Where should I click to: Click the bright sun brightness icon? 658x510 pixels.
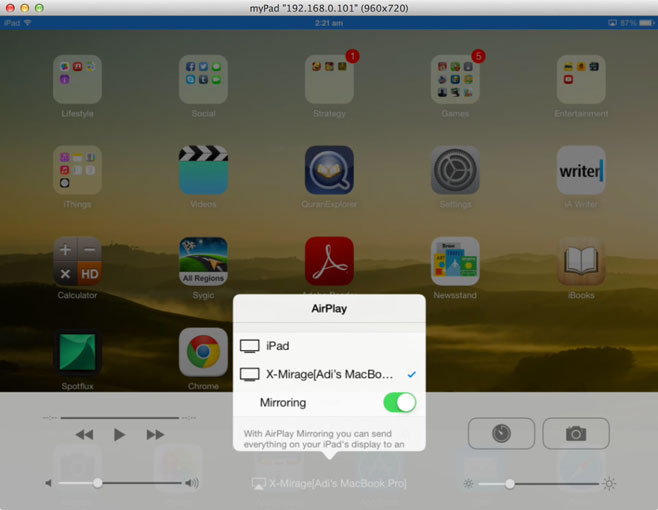(x=609, y=484)
